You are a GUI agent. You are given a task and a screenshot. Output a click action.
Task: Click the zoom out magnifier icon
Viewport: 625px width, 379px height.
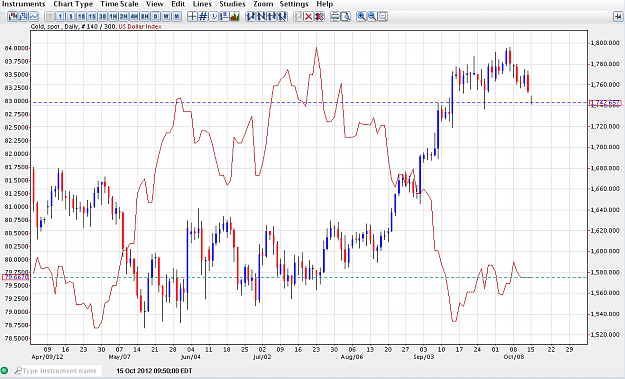click(x=372, y=16)
